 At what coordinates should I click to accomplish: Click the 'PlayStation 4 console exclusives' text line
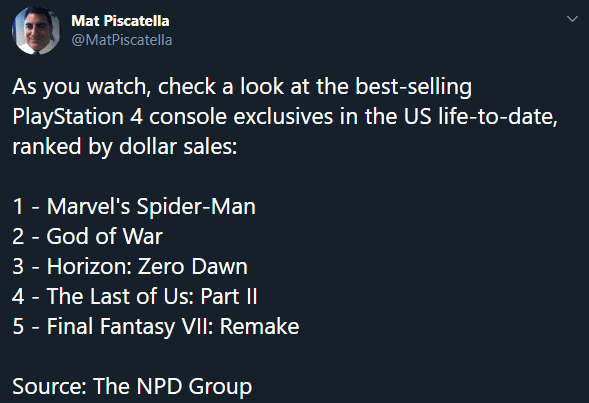click(285, 116)
